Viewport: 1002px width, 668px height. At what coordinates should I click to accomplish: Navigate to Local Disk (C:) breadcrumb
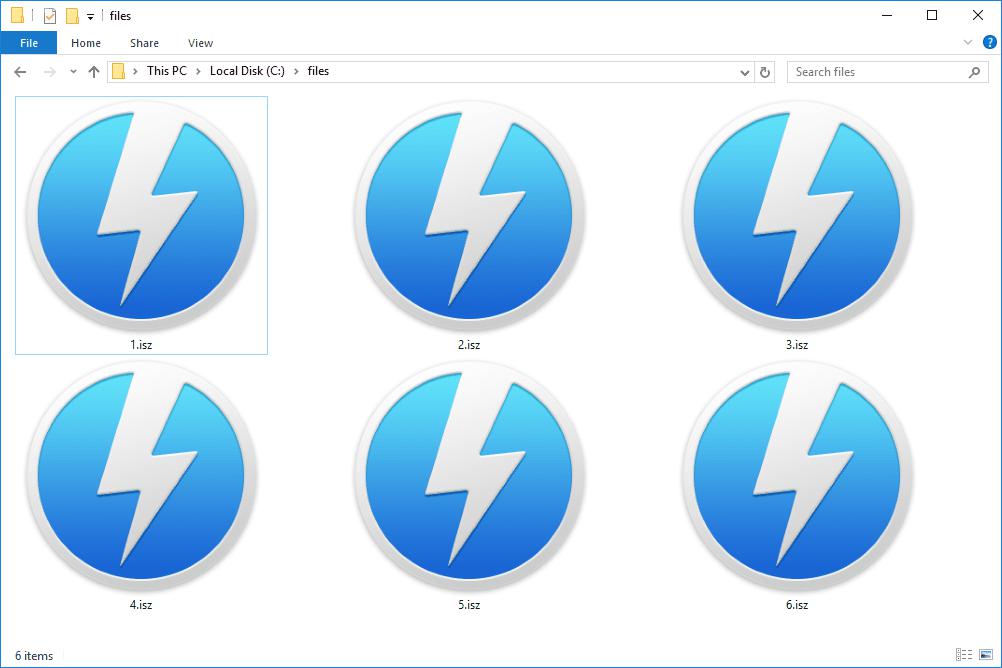pos(247,71)
